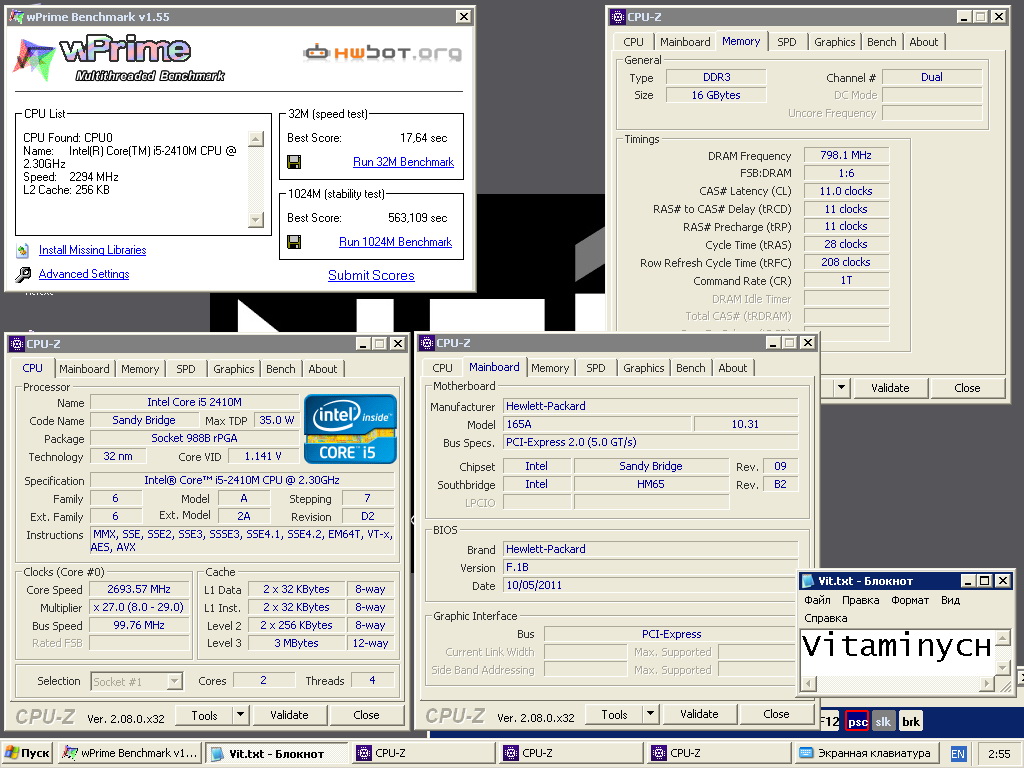The width and height of the screenshot is (1024, 768).
Task: Open Mainboard tab in the CPU window
Action: tap(84, 369)
